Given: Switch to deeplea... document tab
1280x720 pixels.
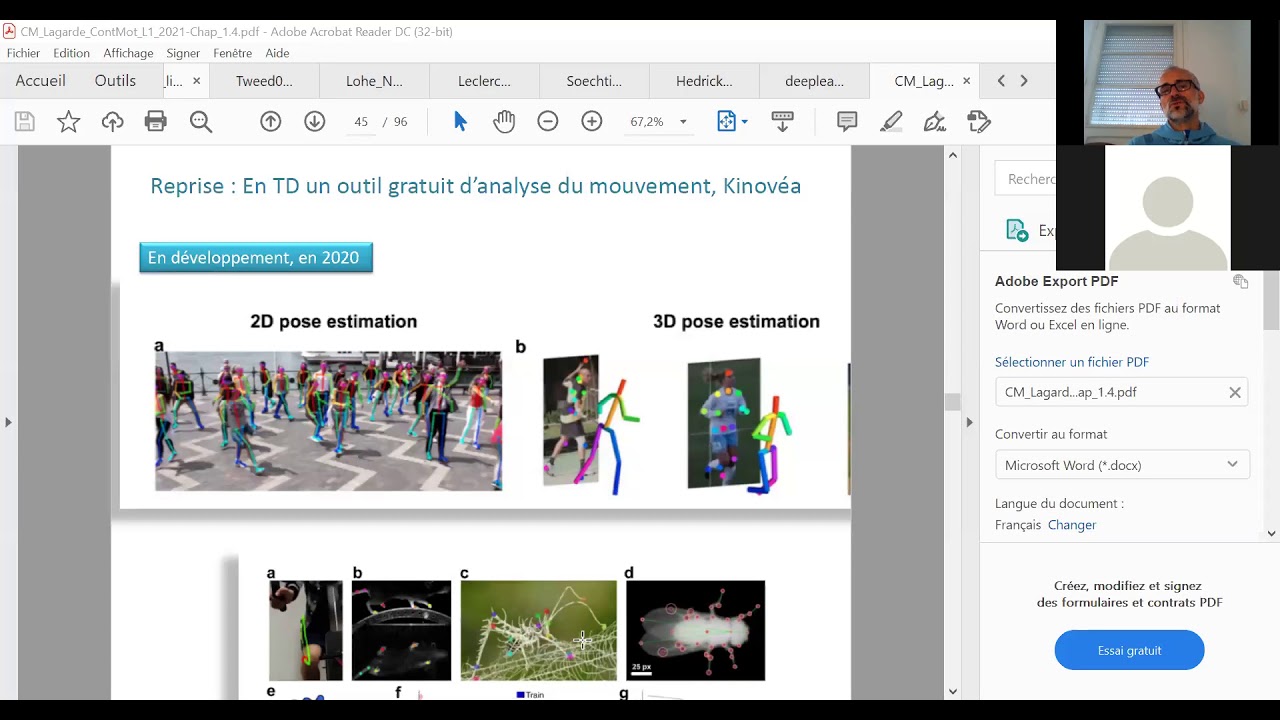Looking at the screenshot, I should coord(814,81).
